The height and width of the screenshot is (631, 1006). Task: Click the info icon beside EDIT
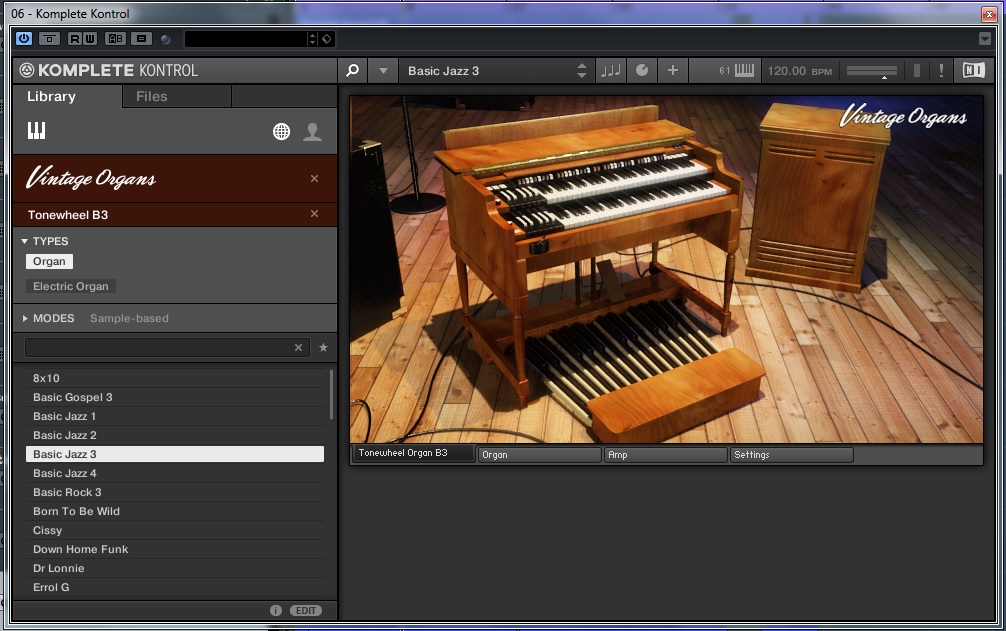[x=276, y=610]
